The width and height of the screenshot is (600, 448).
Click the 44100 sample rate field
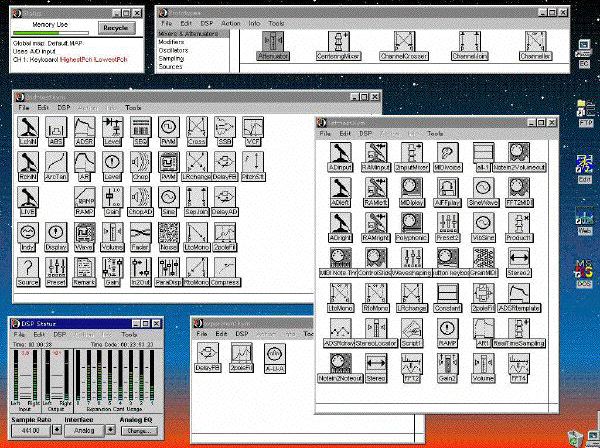31,431
